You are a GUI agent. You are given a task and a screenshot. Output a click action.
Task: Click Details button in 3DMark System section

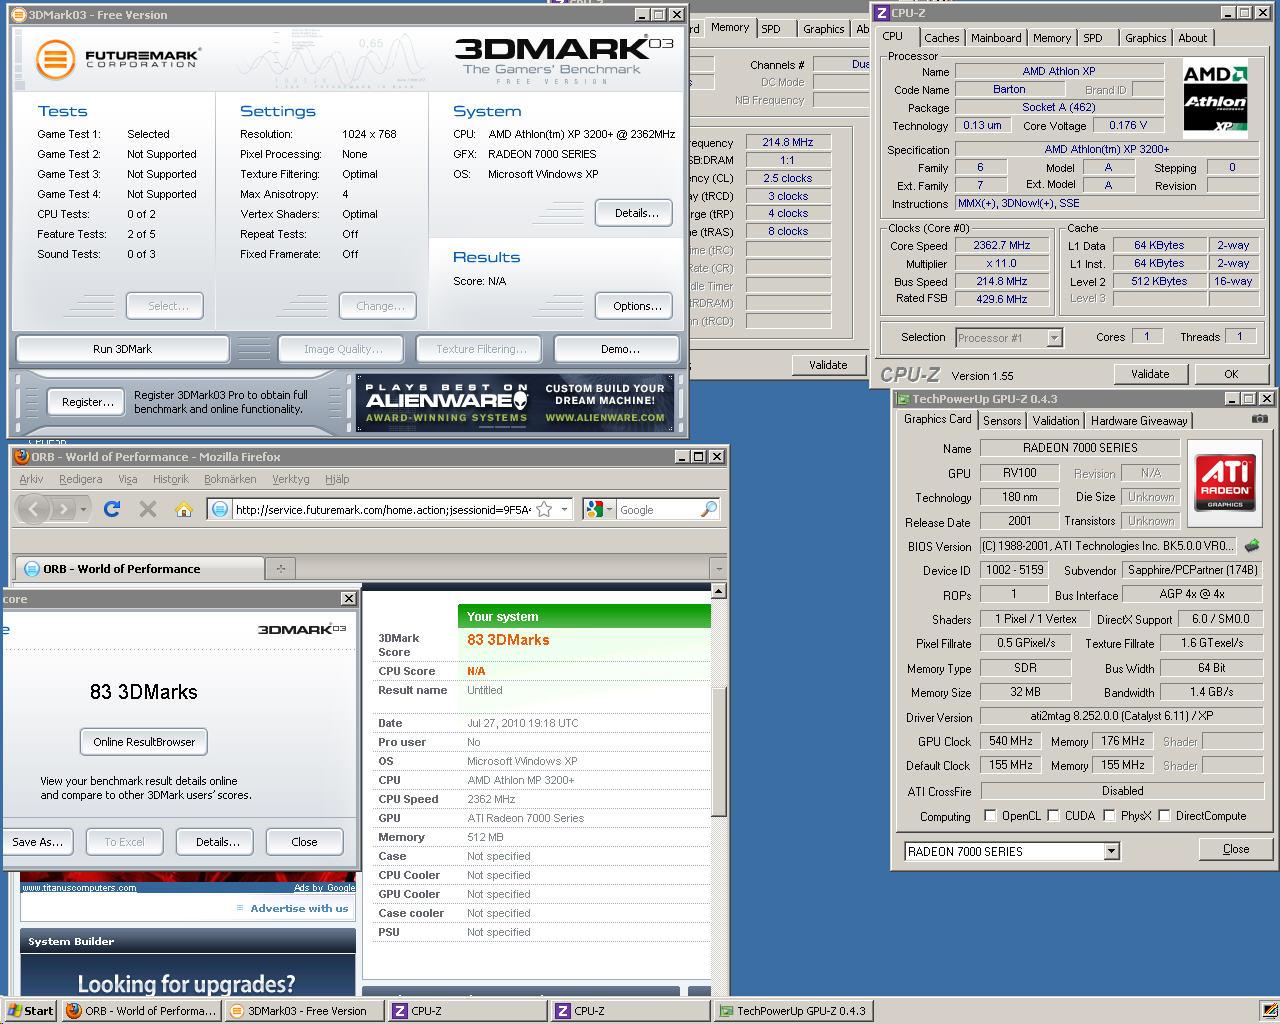(636, 213)
